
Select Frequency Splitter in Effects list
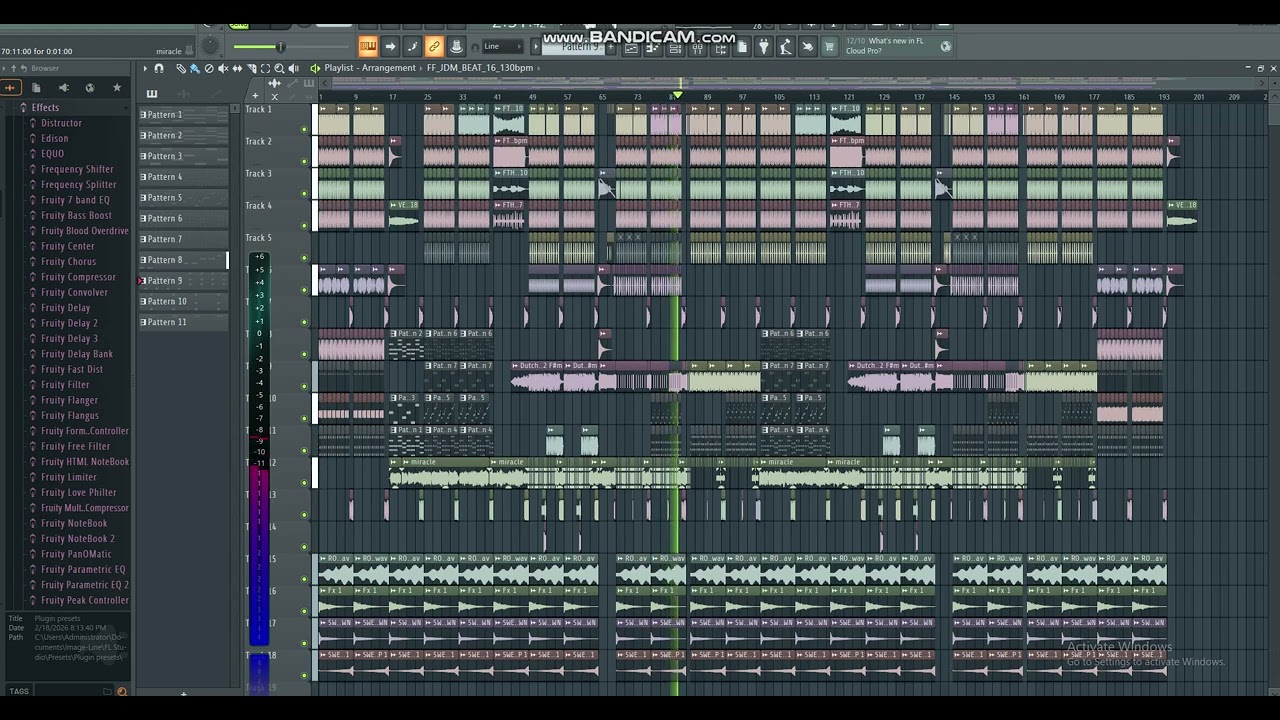78,184
